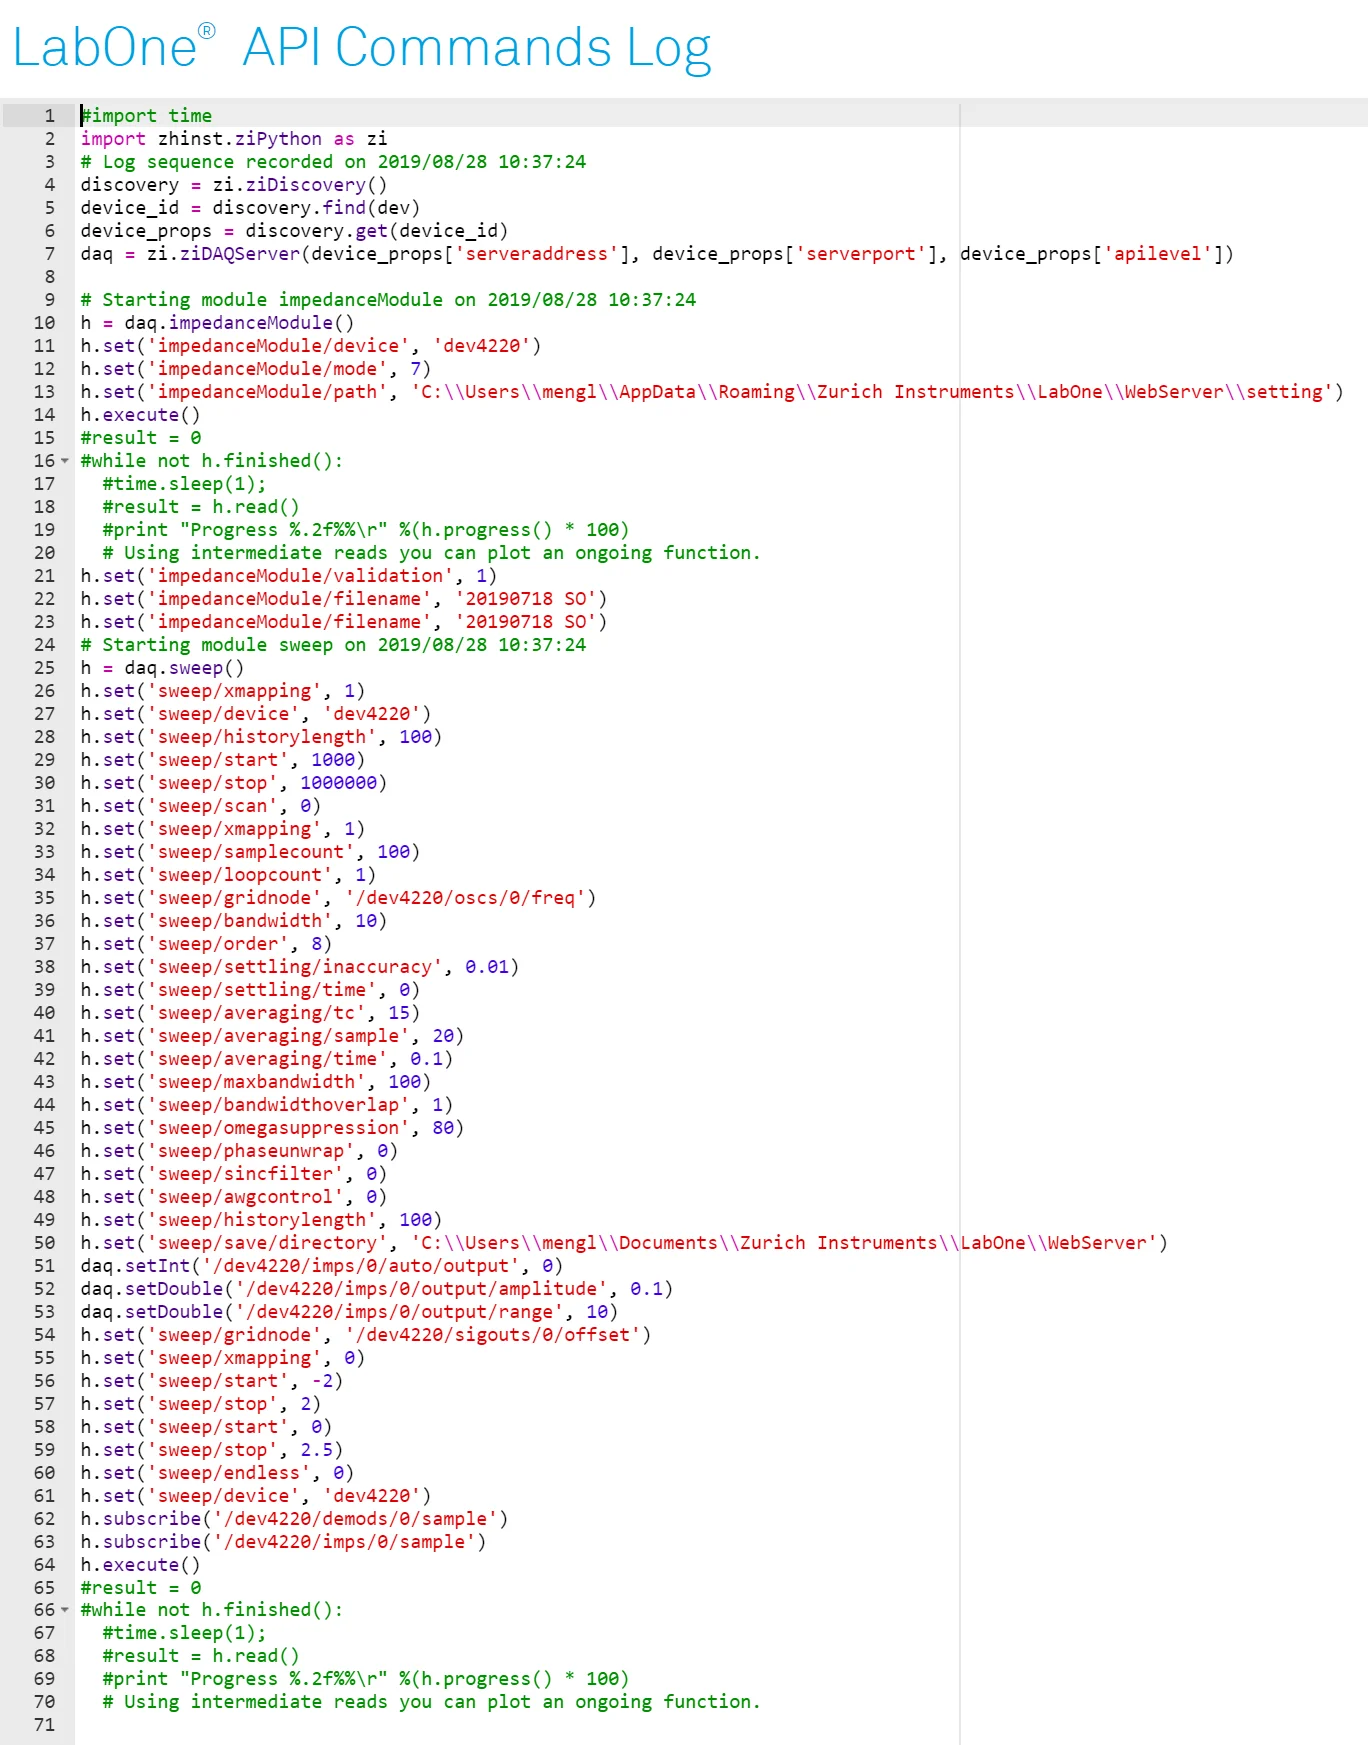Viewport: 1368px width, 1745px height.
Task: Click the '#import time' line
Action: 146,116
